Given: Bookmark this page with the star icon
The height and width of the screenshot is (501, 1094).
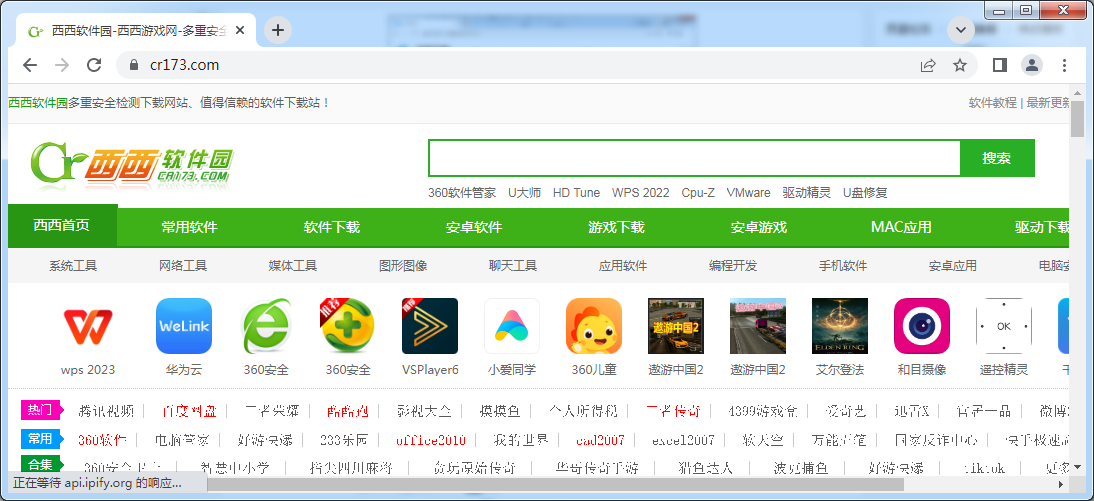Looking at the screenshot, I should click(960, 65).
